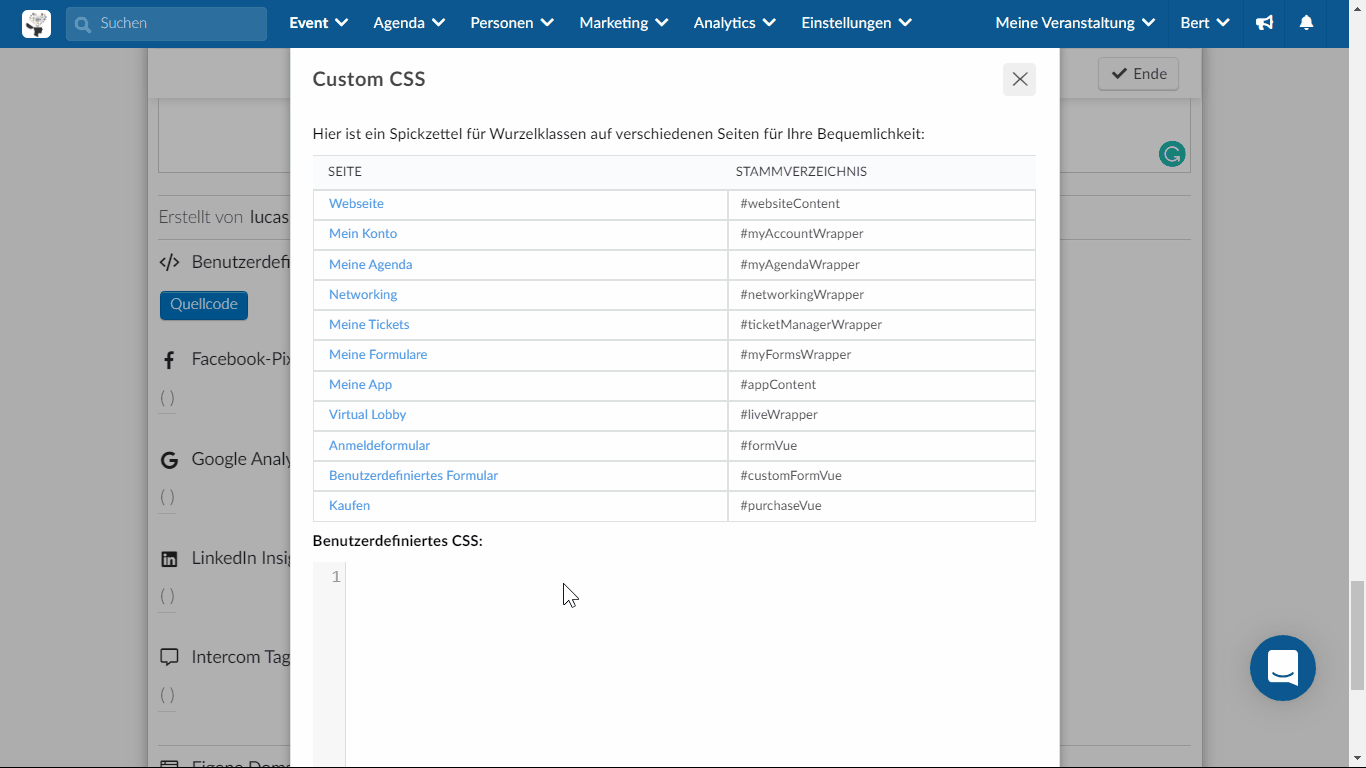Open the Meine App link
Screen dimensions: 1366x768
point(360,385)
